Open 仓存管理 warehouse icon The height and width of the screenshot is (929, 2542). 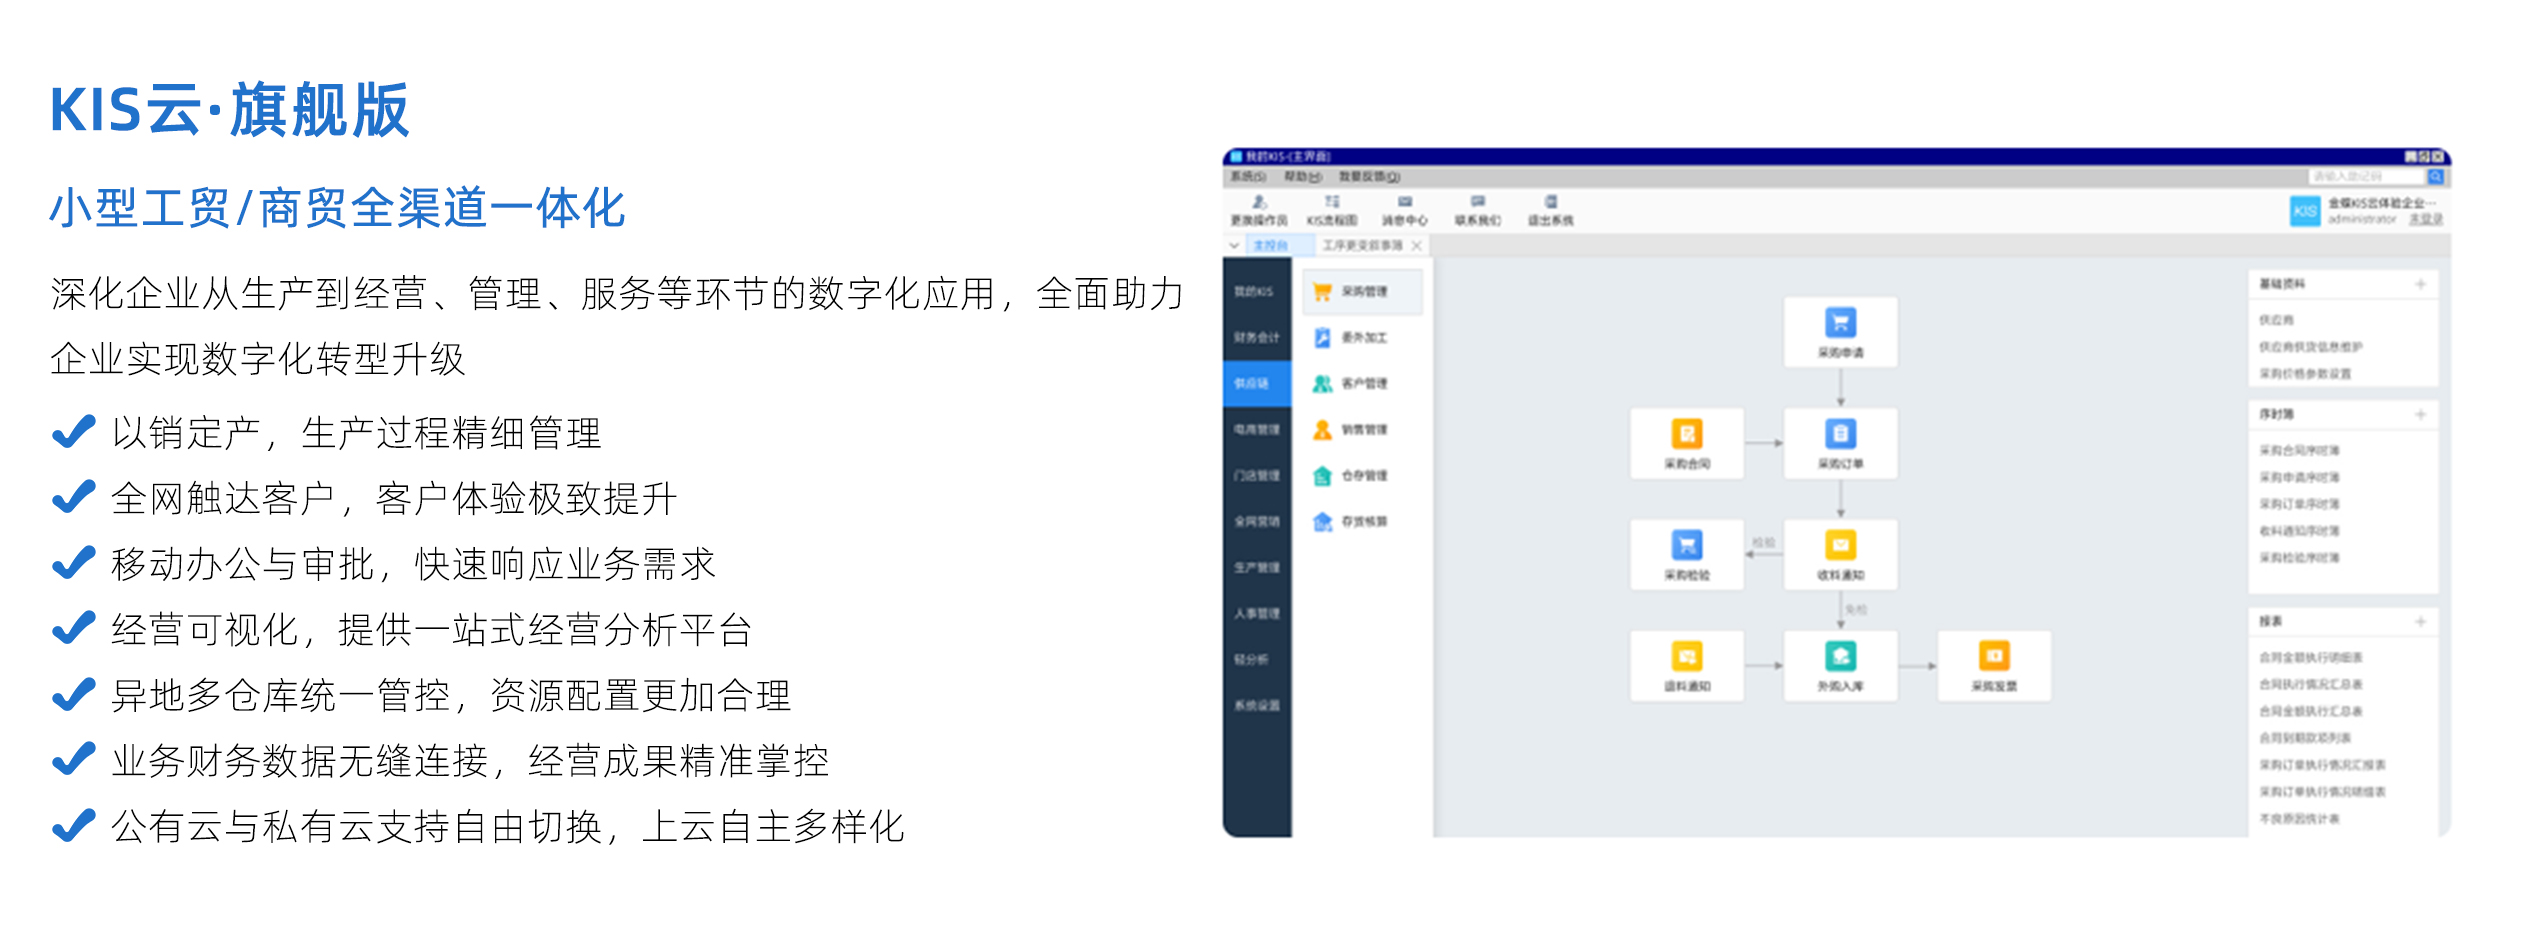(1321, 475)
